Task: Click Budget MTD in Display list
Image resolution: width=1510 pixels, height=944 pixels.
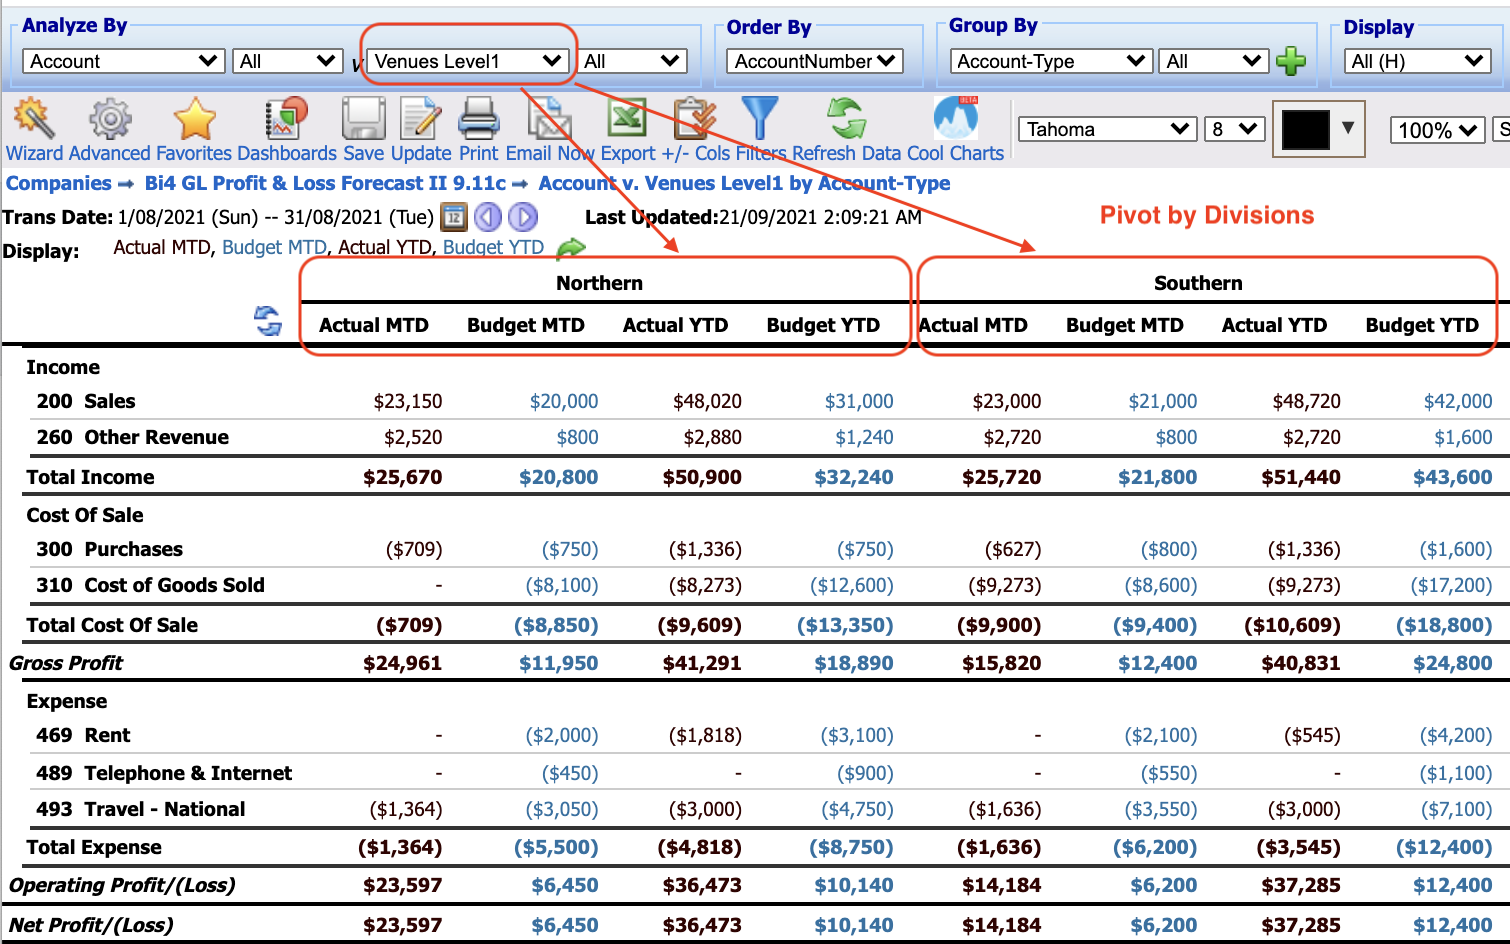Action: point(274,247)
